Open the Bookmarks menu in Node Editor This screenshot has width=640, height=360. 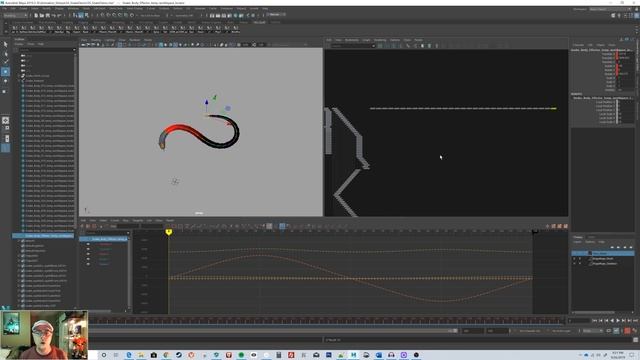point(352,40)
